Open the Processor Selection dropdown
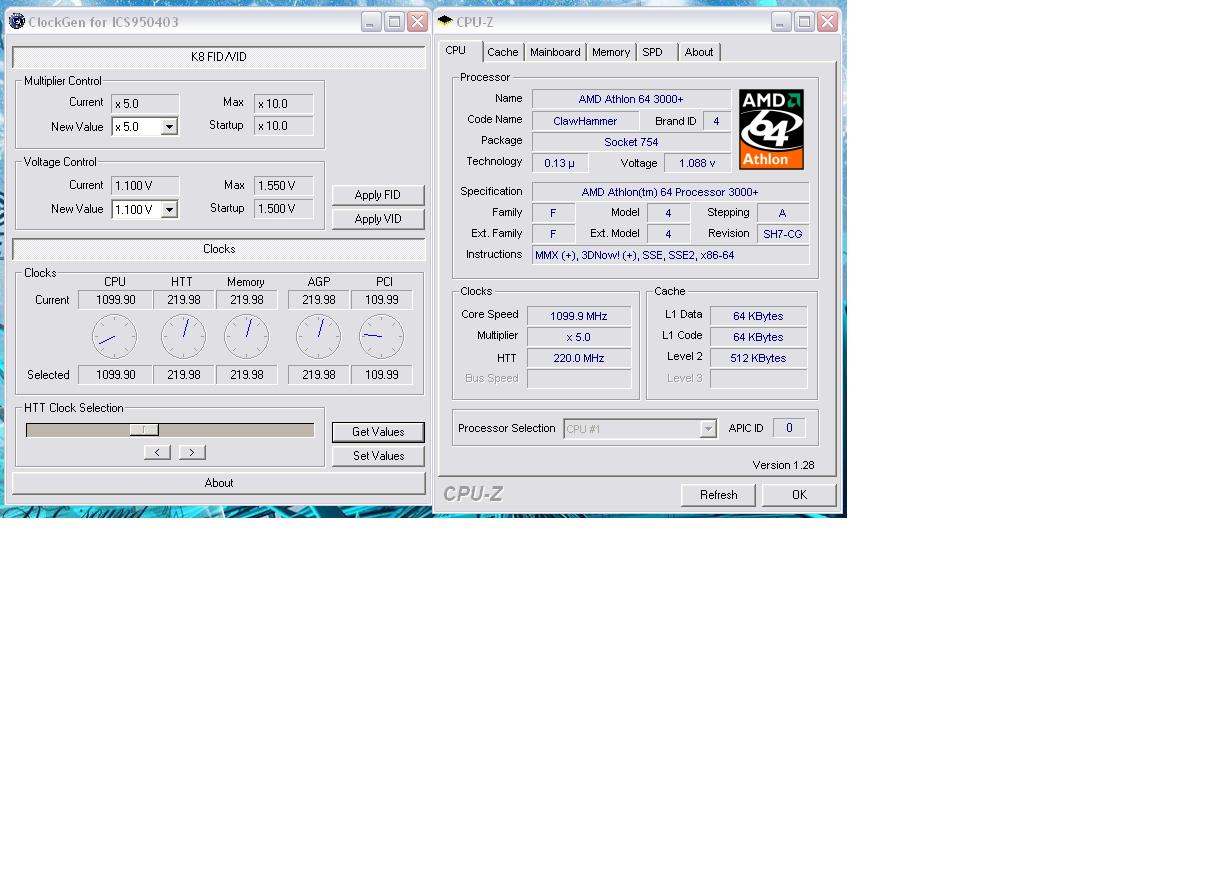This screenshot has height=894, width=1212. [x=708, y=429]
